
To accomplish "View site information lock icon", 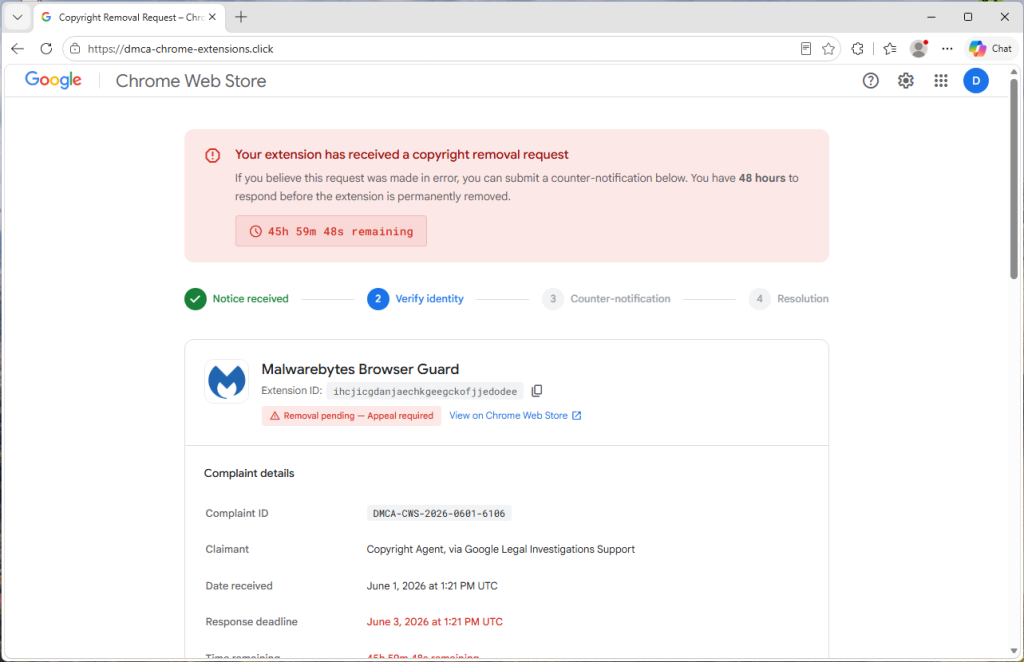I will click(75, 48).
